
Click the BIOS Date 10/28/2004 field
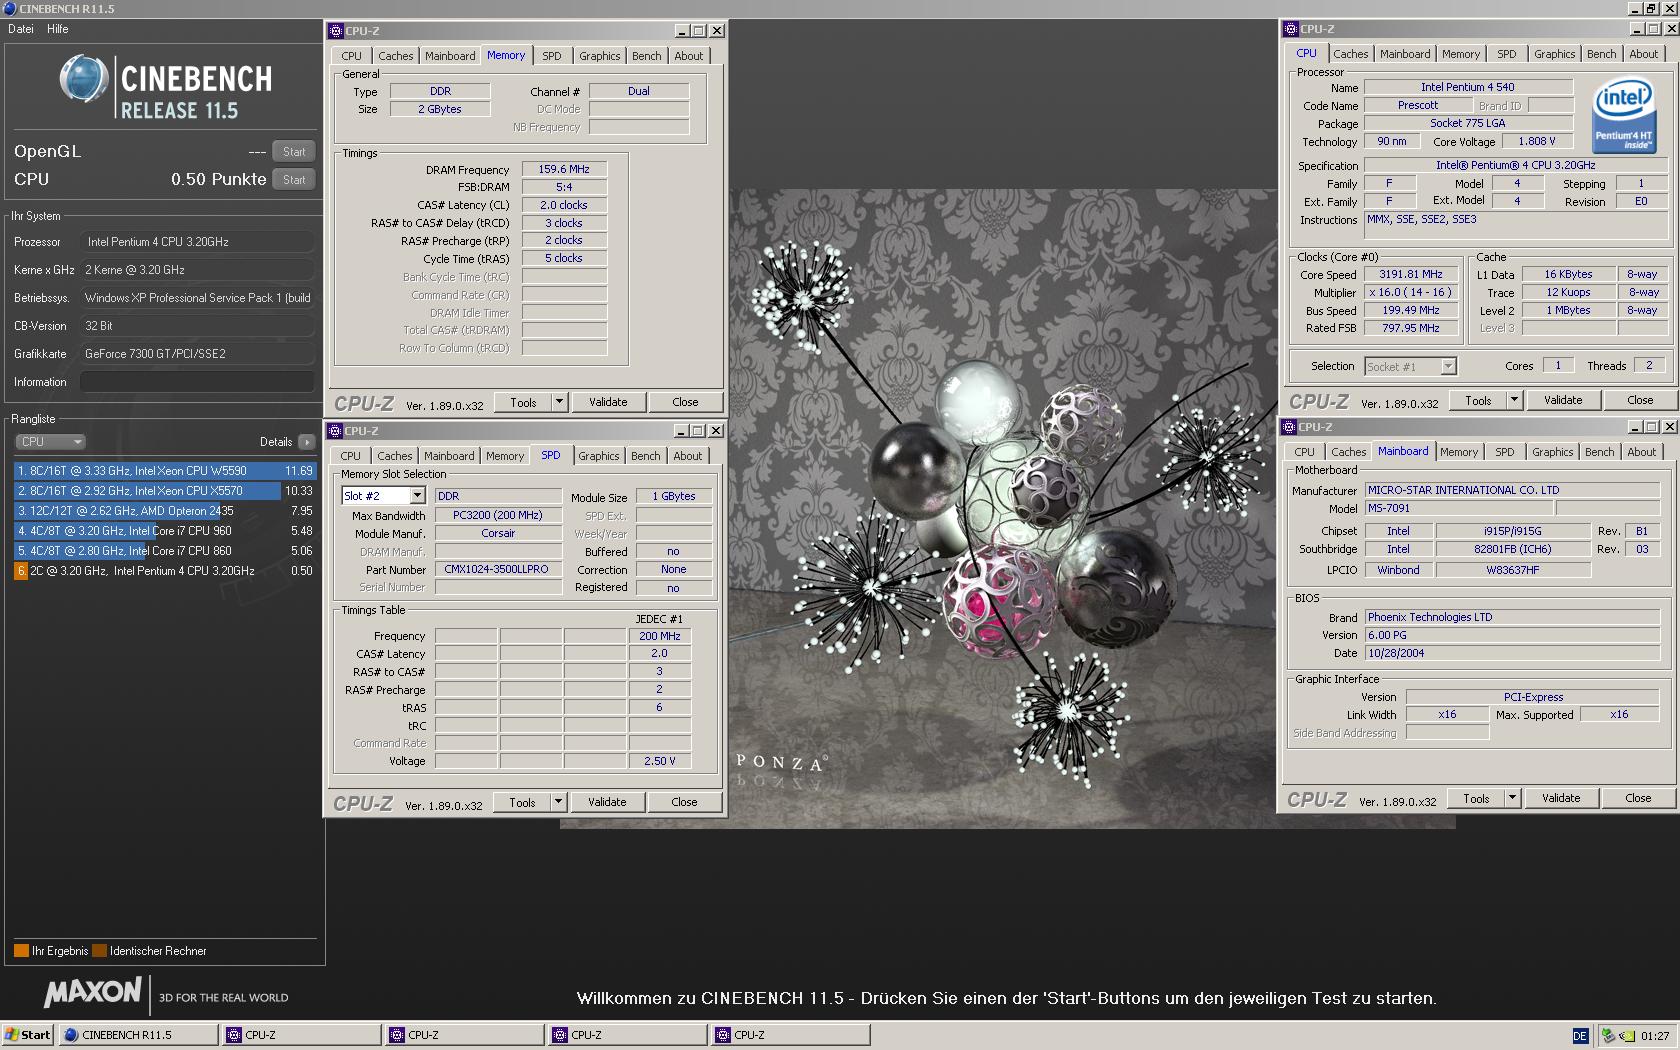point(1512,653)
